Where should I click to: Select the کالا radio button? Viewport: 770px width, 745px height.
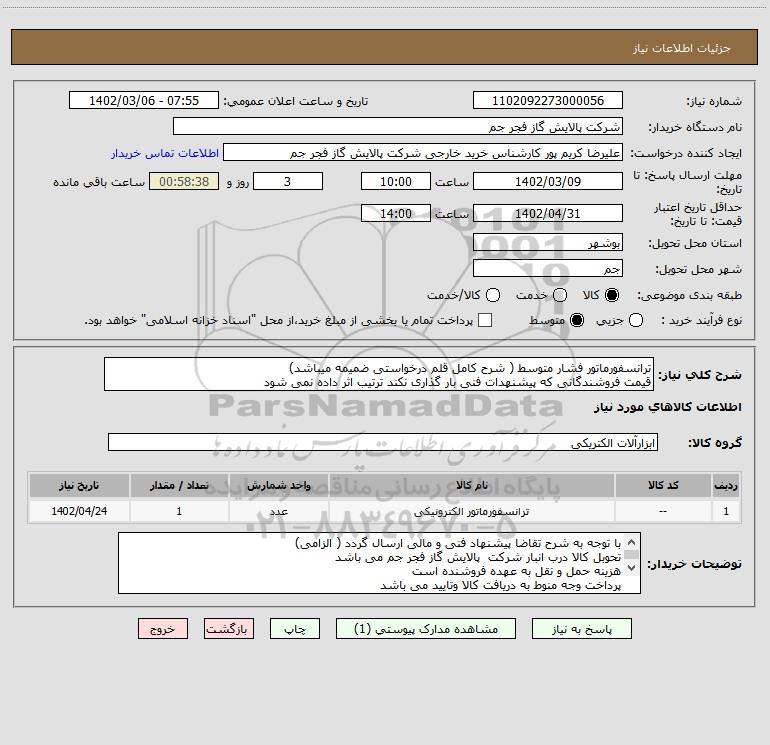(612, 295)
